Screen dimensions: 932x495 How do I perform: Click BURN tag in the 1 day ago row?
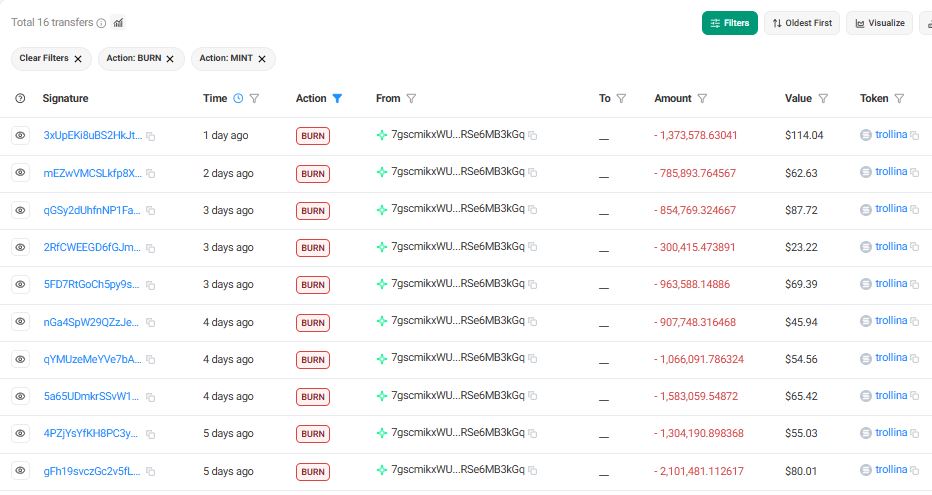[x=313, y=136]
